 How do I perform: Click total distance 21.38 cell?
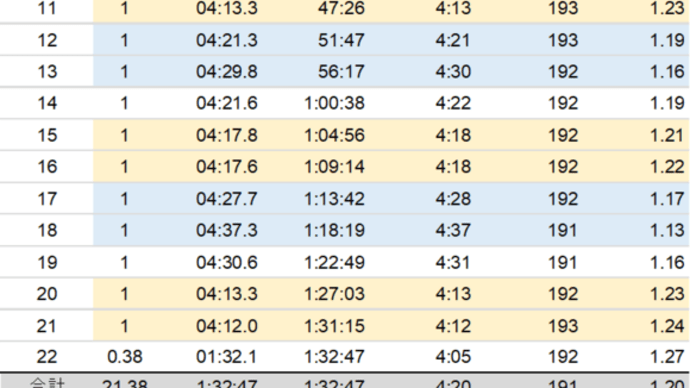coord(125,383)
